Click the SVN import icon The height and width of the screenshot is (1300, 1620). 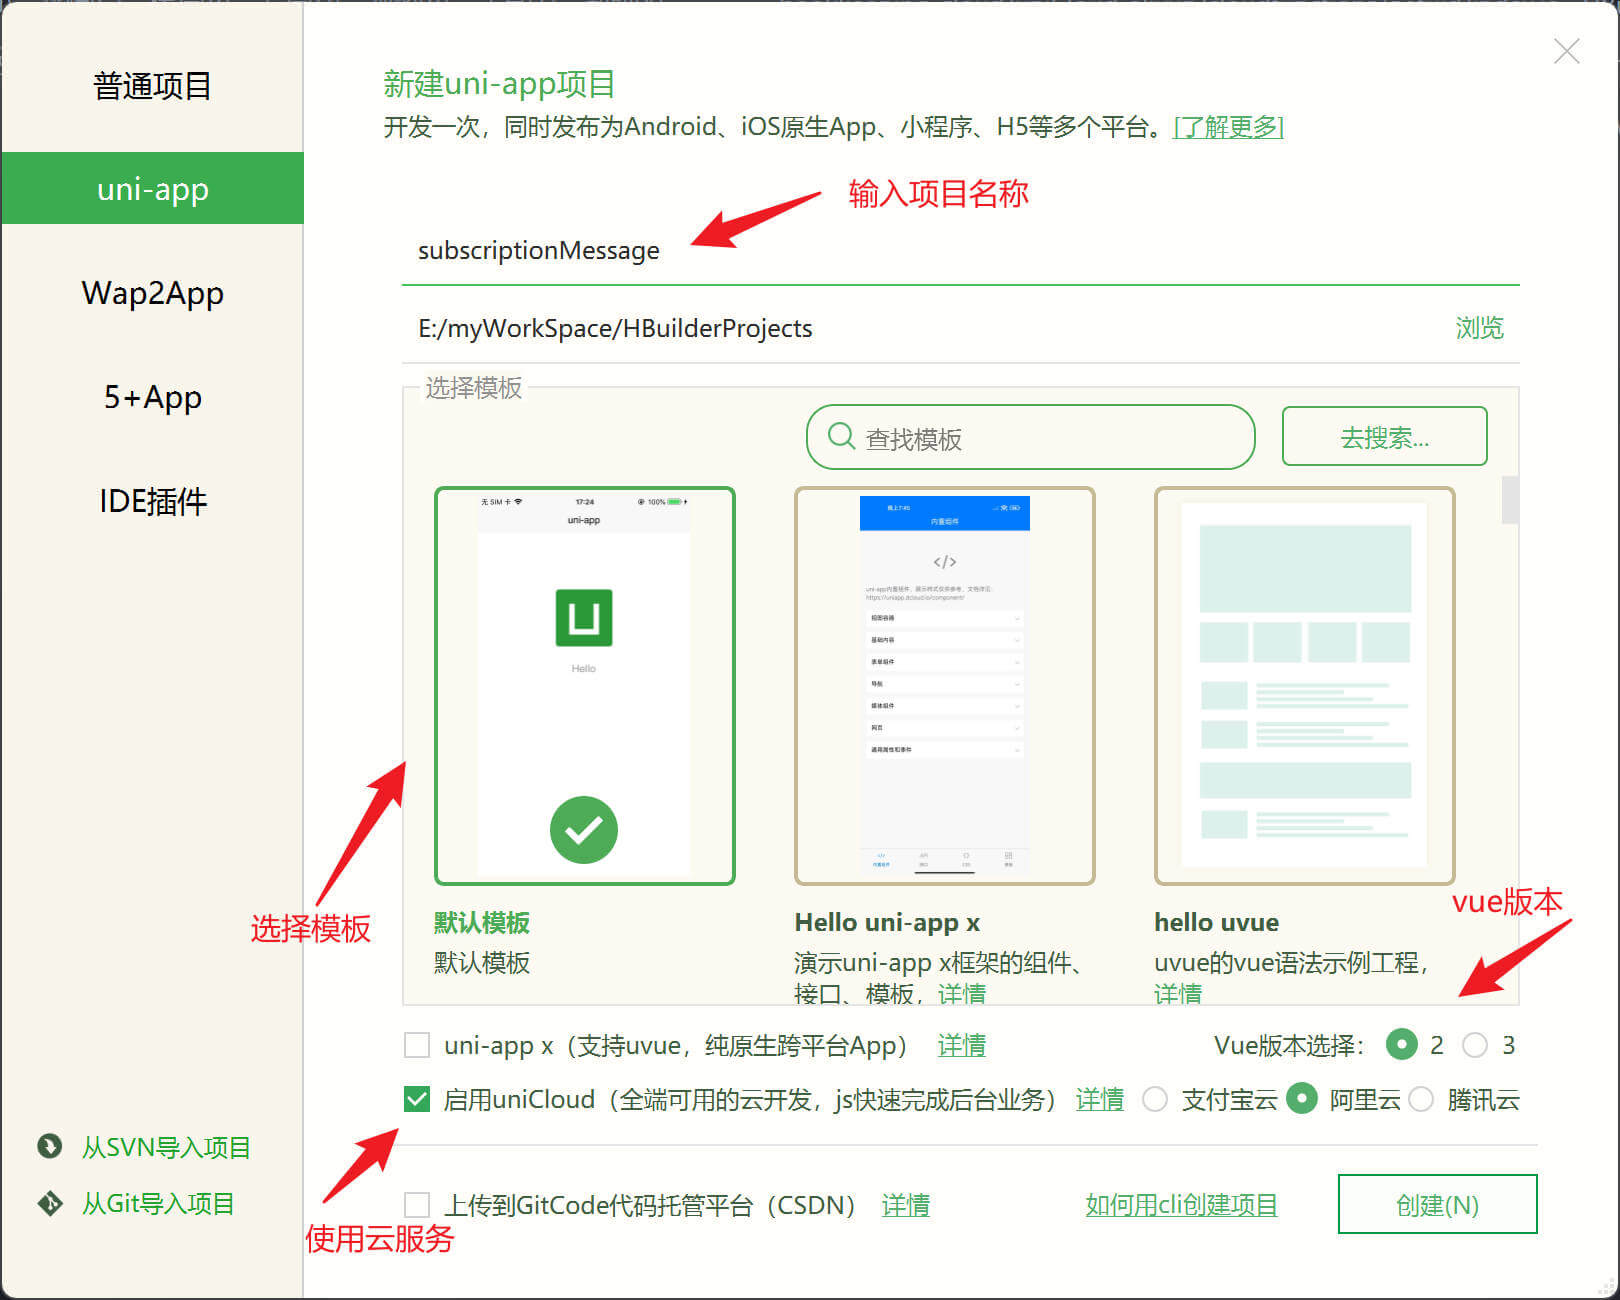pyautogui.click(x=49, y=1146)
